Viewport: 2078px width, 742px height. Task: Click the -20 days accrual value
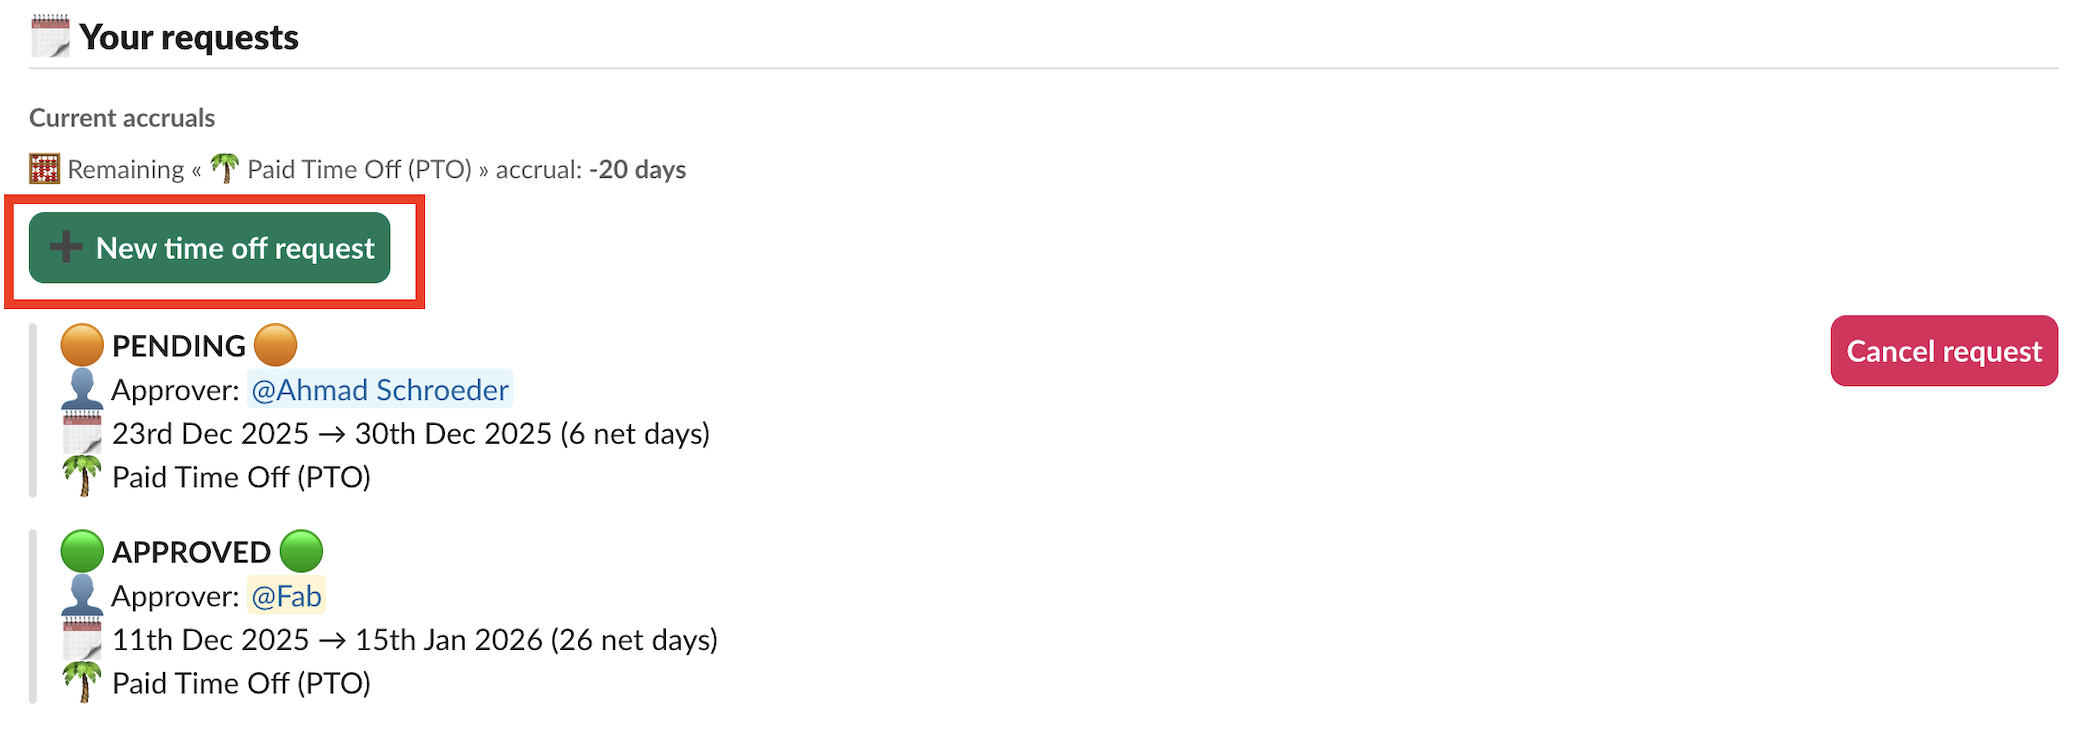pyautogui.click(x=637, y=169)
